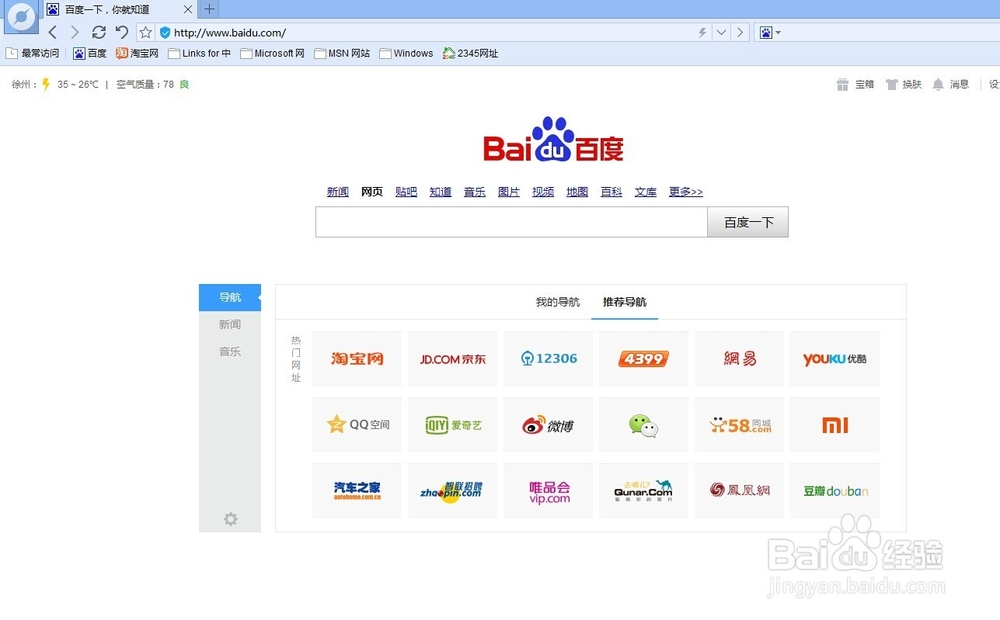Open the address bar history dropdown

point(721,33)
